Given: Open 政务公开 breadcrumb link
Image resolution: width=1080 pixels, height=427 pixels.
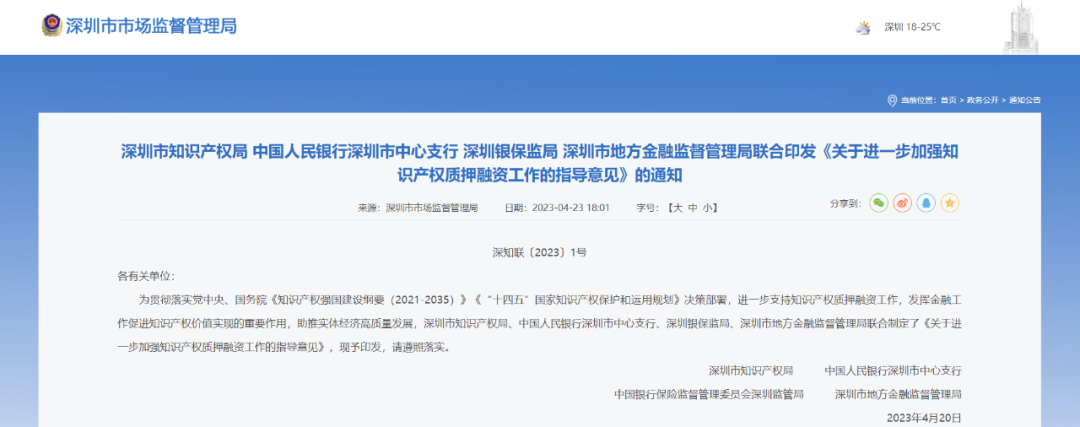Looking at the screenshot, I should [982, 101].
